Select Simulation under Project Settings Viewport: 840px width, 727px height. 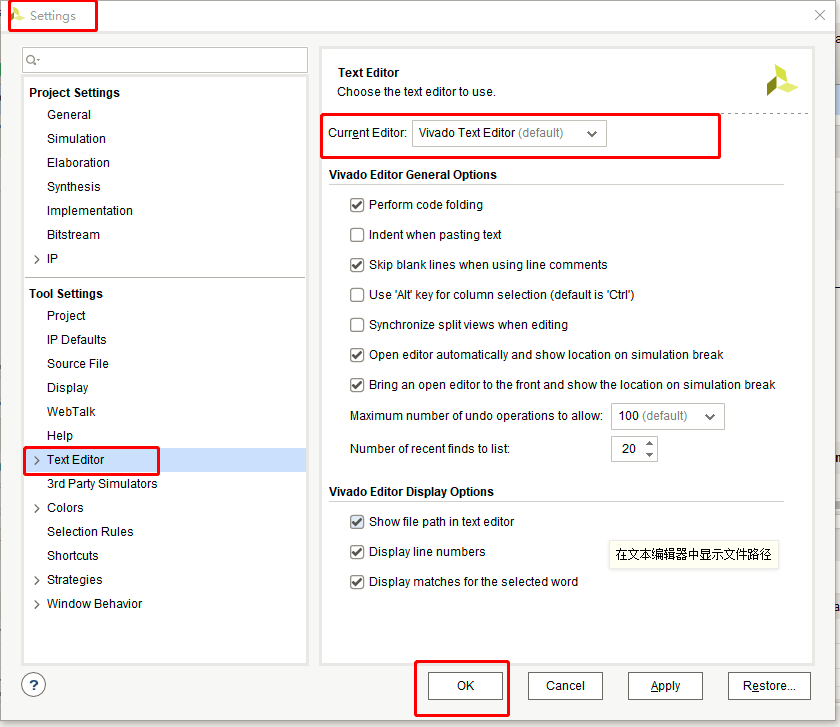(76, 138)
